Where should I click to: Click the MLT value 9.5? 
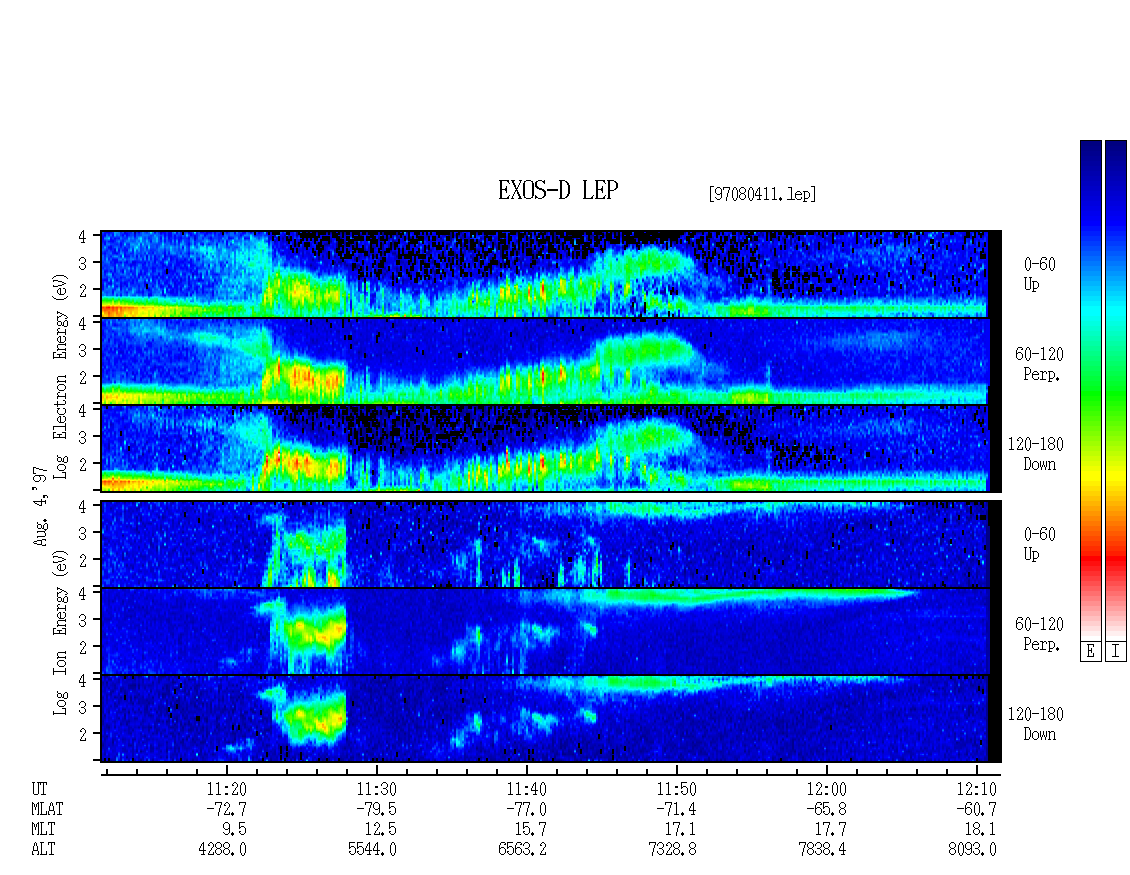tap(234, 830)
